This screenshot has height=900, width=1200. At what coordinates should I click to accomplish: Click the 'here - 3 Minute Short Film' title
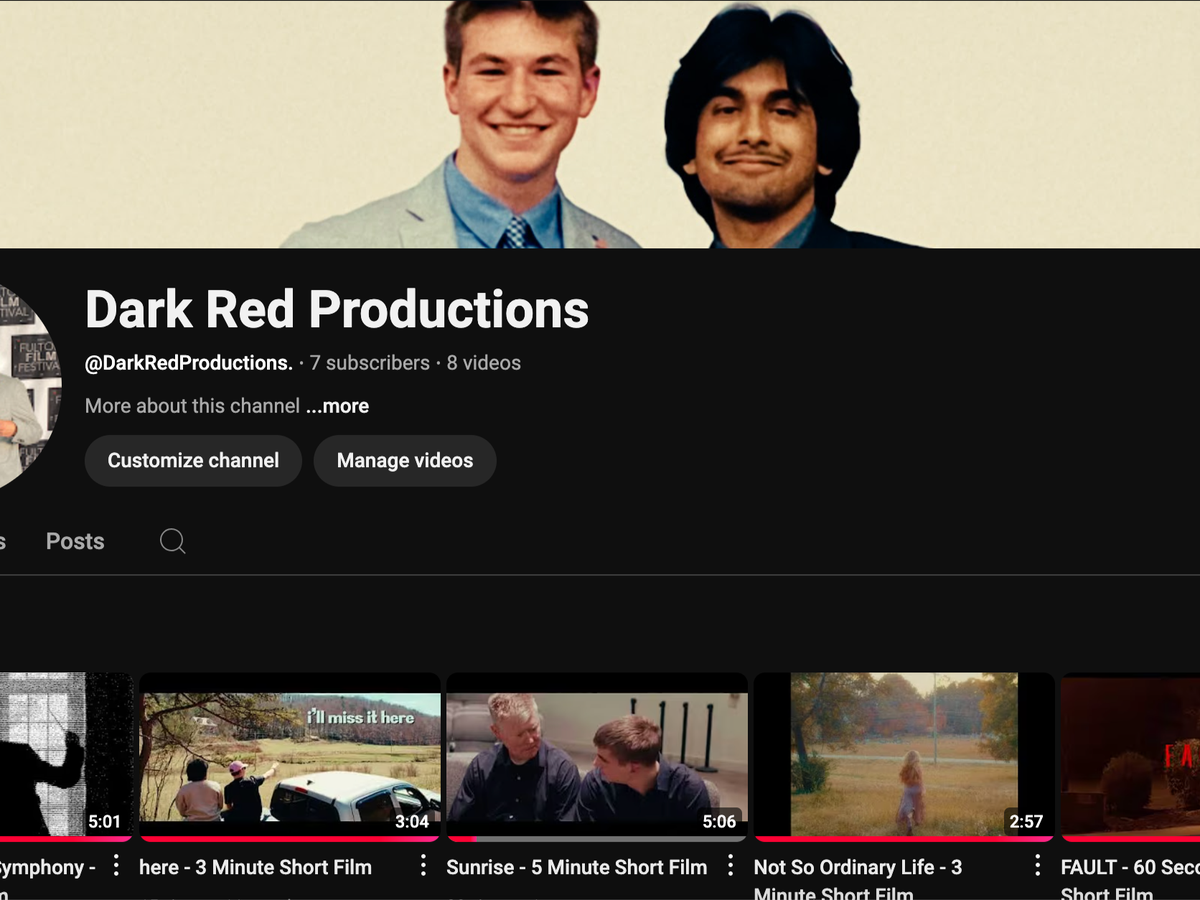[255, 867]
